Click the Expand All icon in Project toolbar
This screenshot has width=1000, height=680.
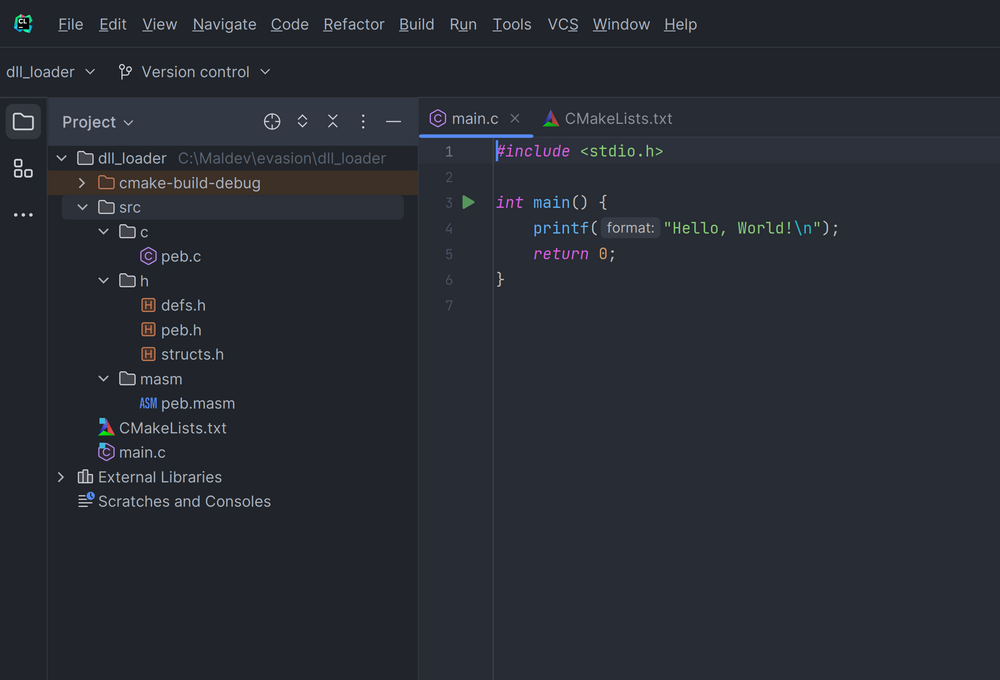click(x=302, y=121)
